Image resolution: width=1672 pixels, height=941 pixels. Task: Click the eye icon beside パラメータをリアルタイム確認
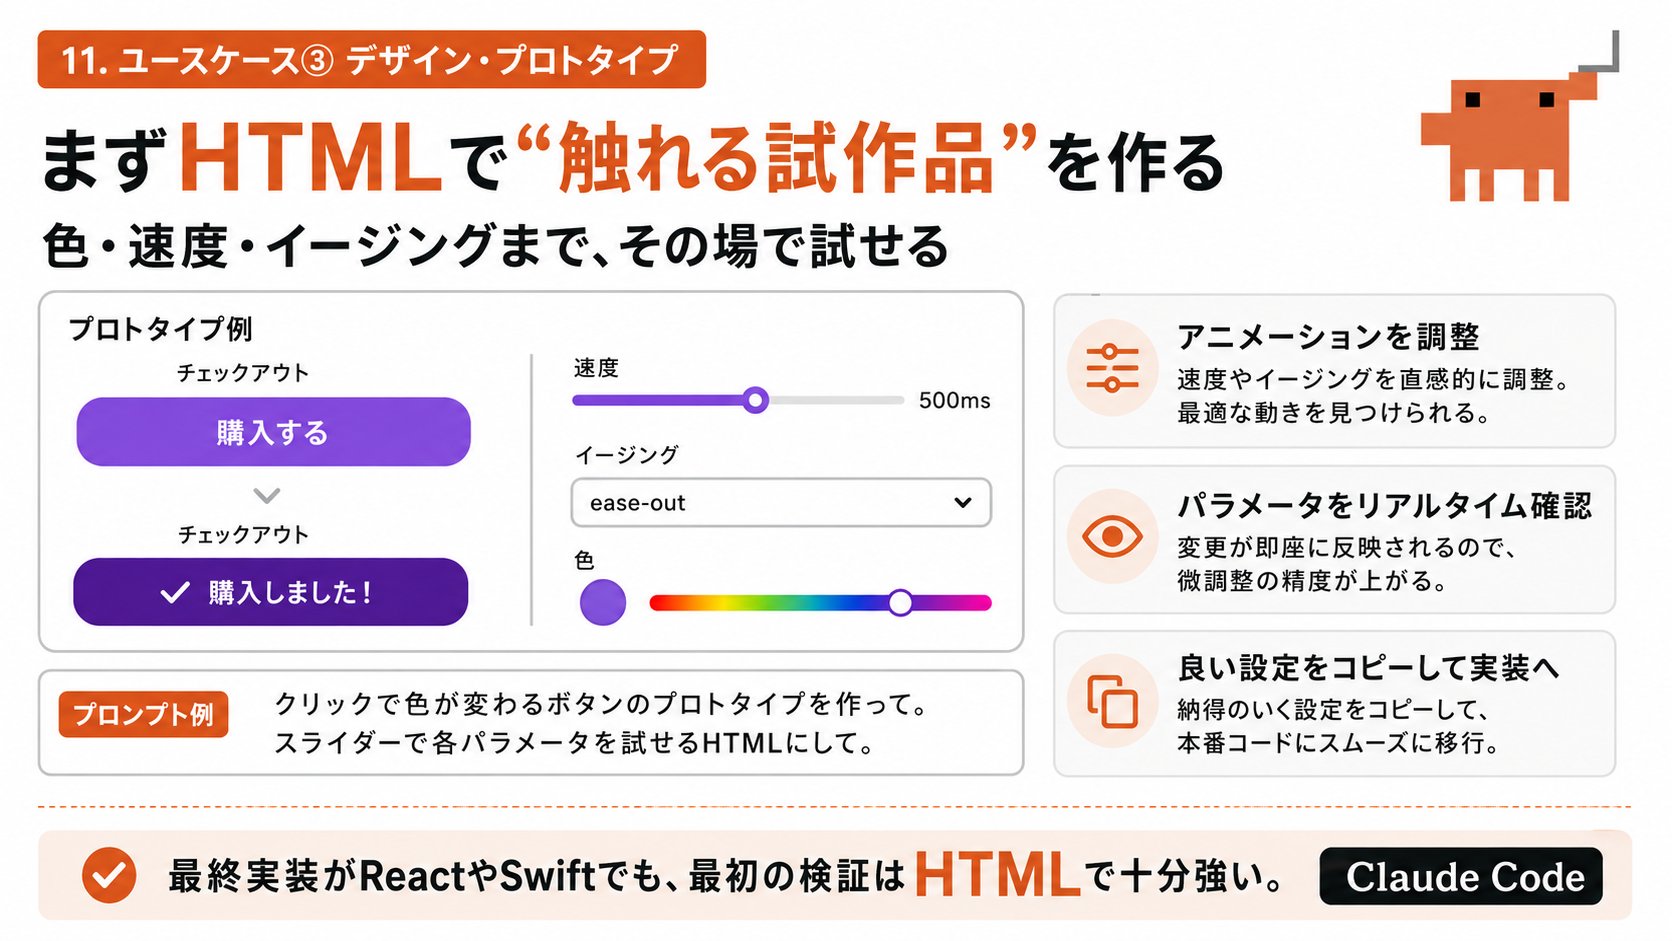click(x=1112, y=537)
